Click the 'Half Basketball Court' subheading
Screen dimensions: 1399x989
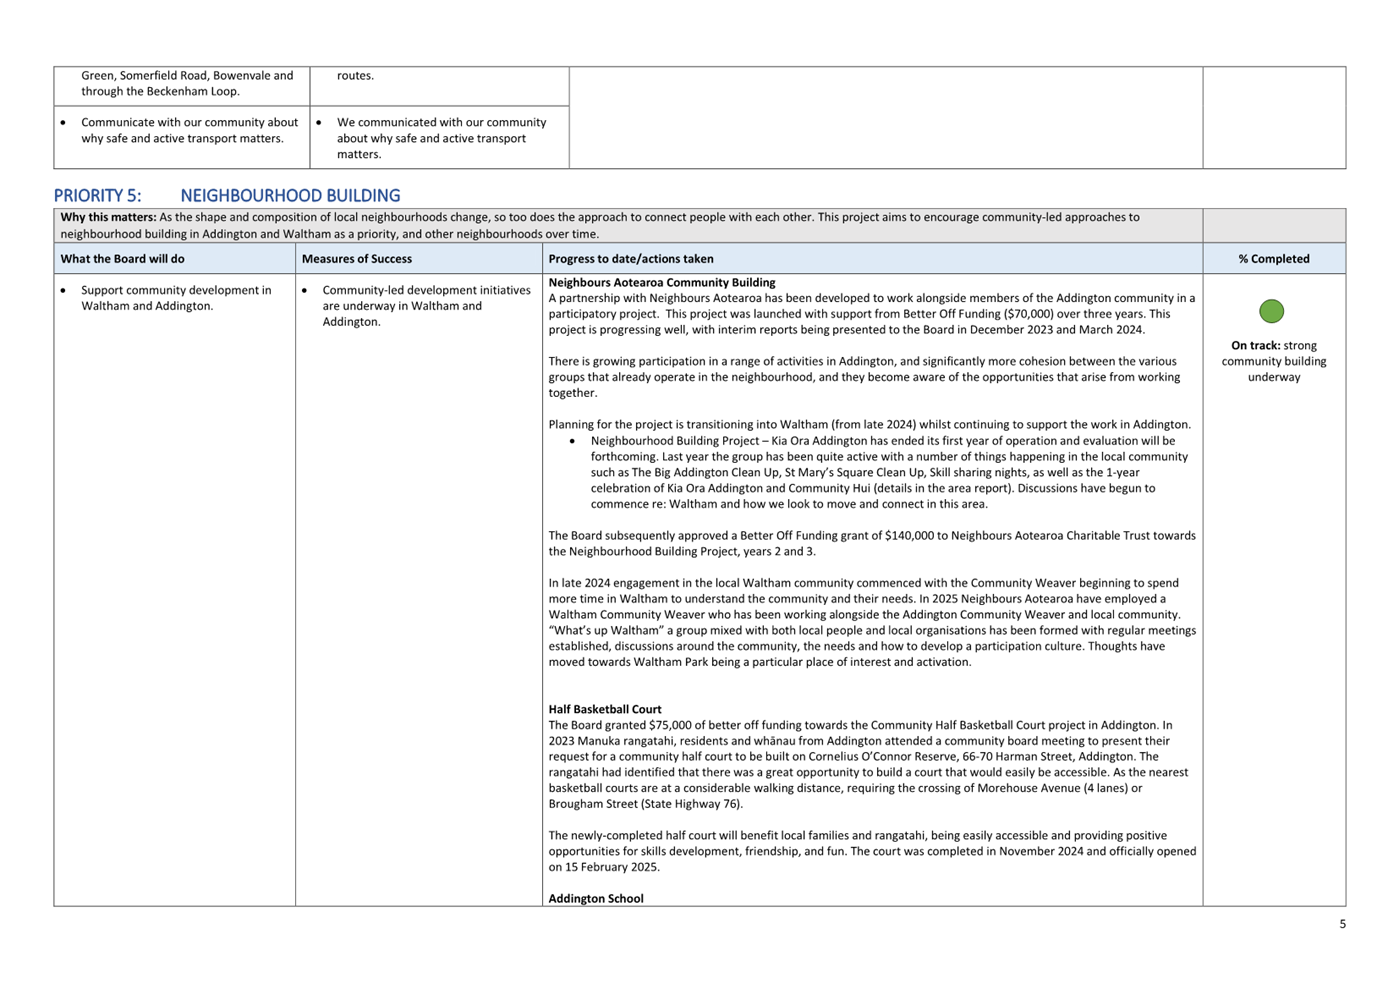[x=604, y=709]
